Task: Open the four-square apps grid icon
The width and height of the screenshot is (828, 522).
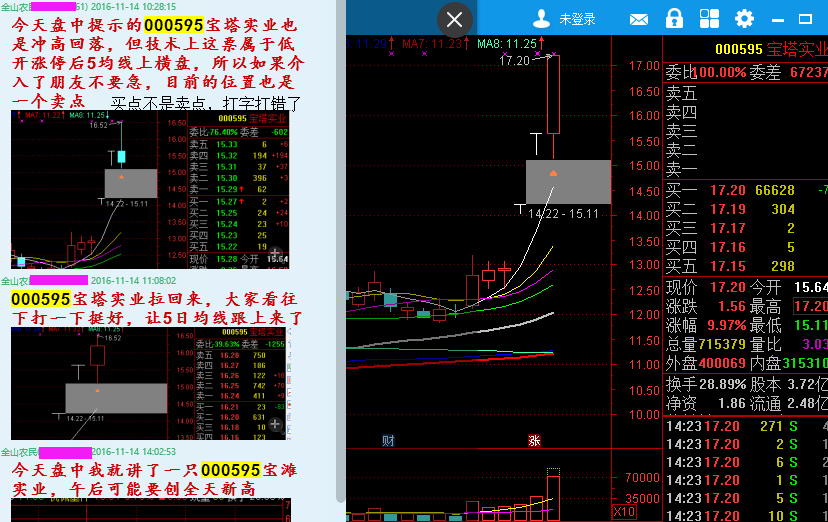Action: pyautogui.click(x=709, y=19)
